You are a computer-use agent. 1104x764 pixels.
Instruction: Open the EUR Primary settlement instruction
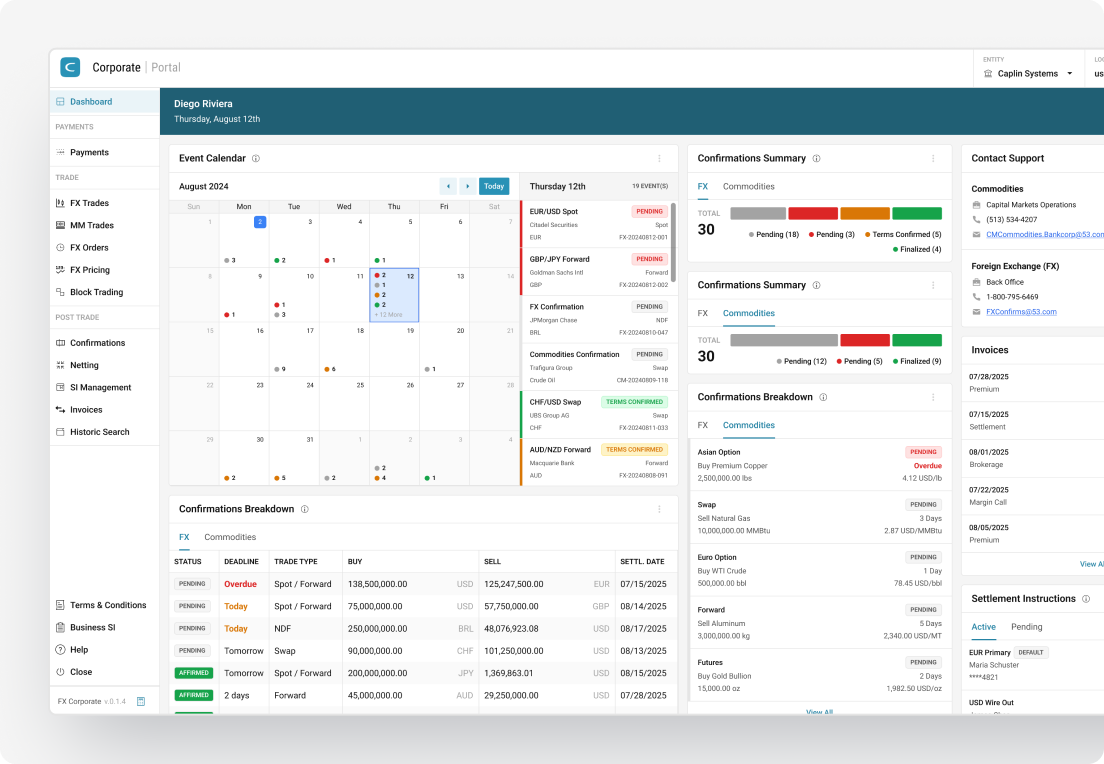[x=1035, y=665]
